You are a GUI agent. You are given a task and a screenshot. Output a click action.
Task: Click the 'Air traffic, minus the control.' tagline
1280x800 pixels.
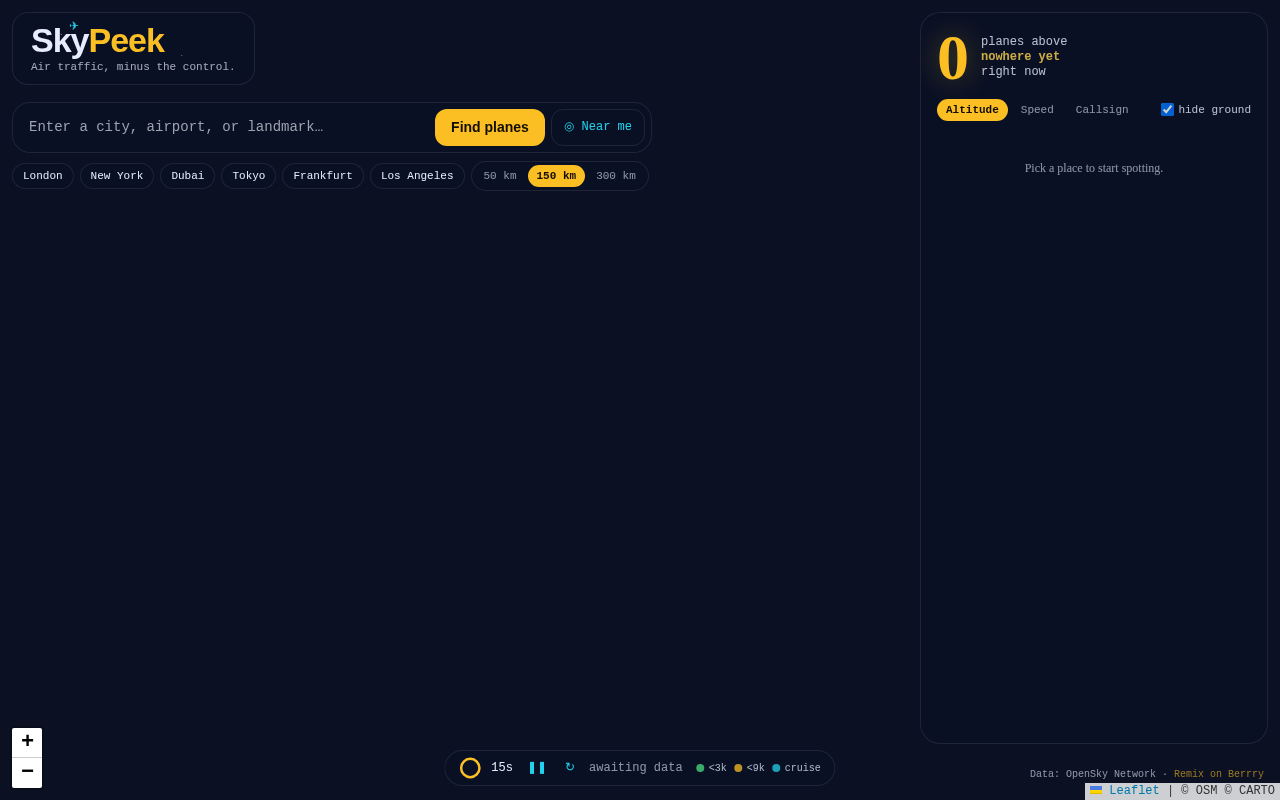tap(133, 67)
